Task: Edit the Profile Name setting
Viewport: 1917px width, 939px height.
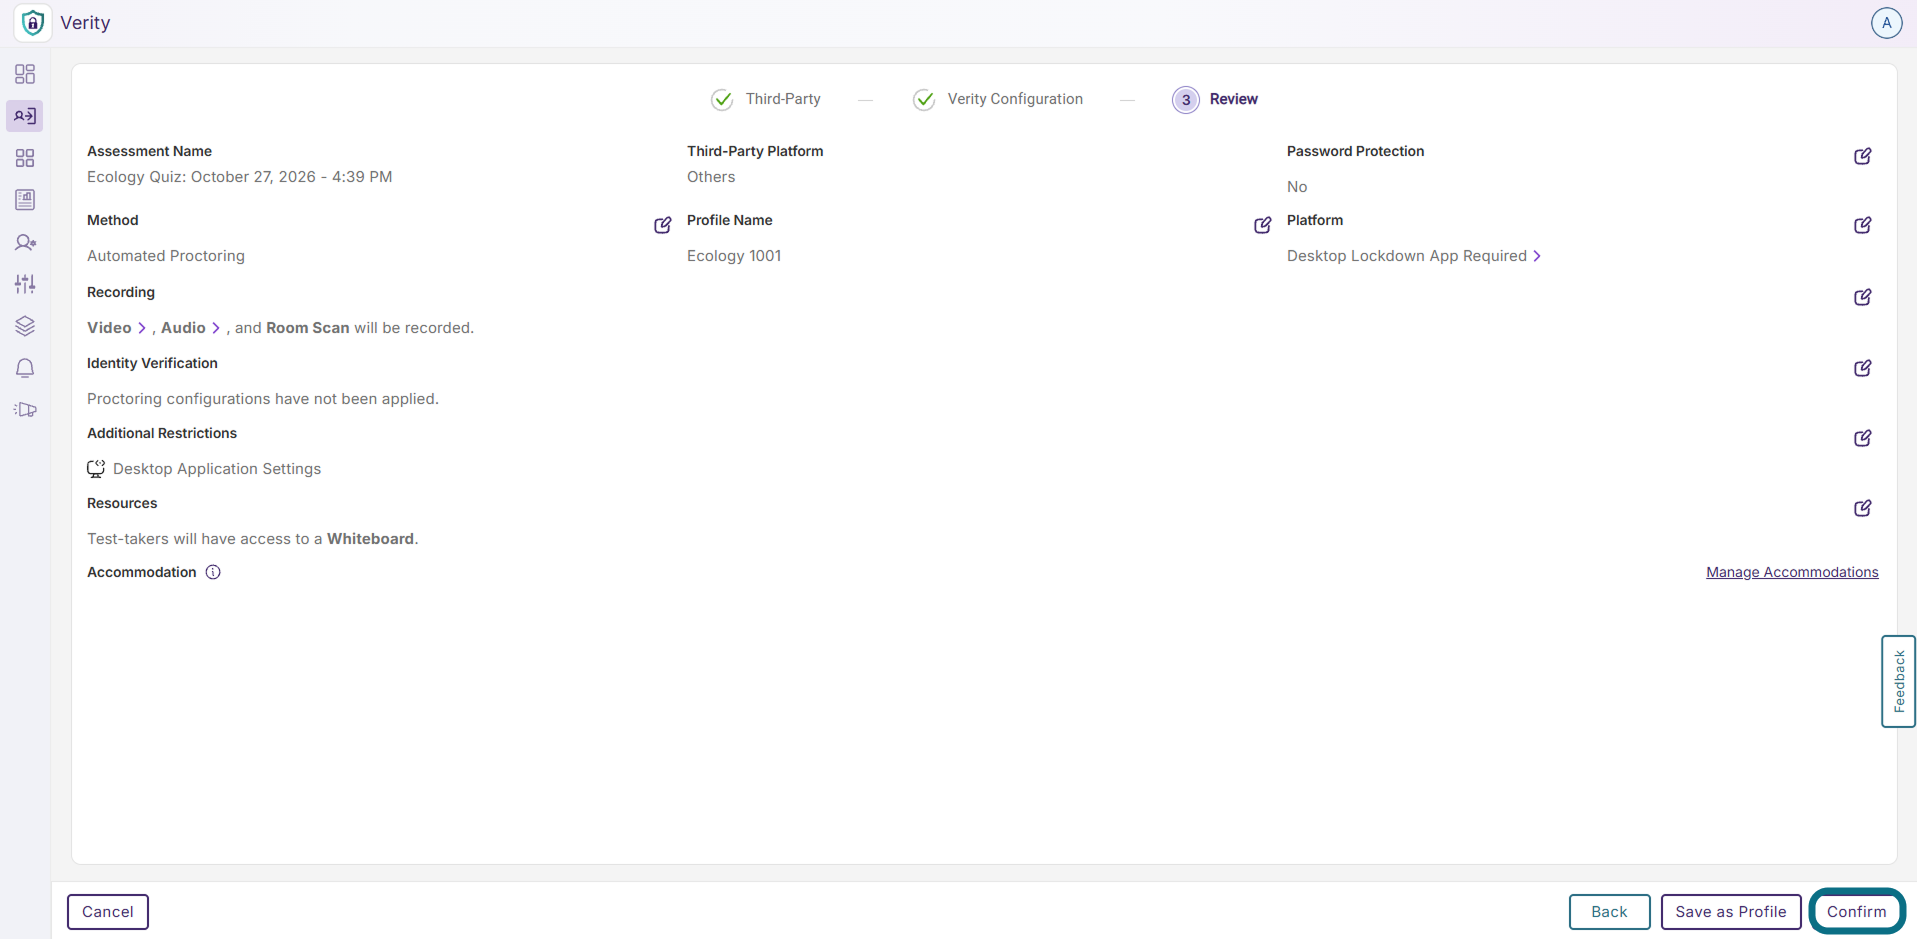Action: [x=1263, y=225]
